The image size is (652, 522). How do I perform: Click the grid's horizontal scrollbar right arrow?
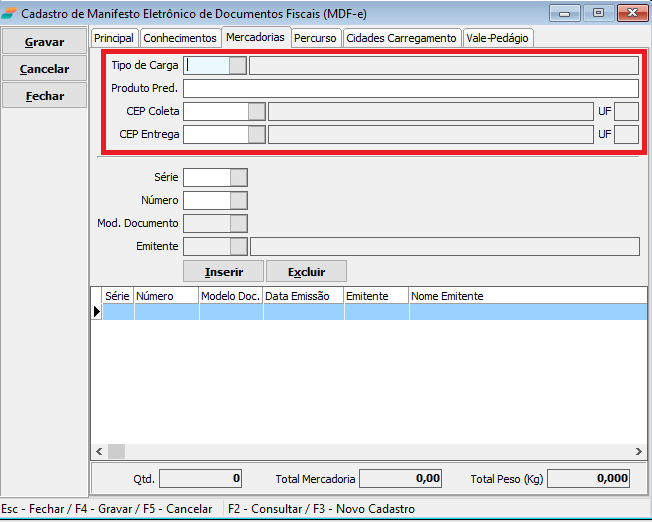pyautogui.click(x=639, y=451)
